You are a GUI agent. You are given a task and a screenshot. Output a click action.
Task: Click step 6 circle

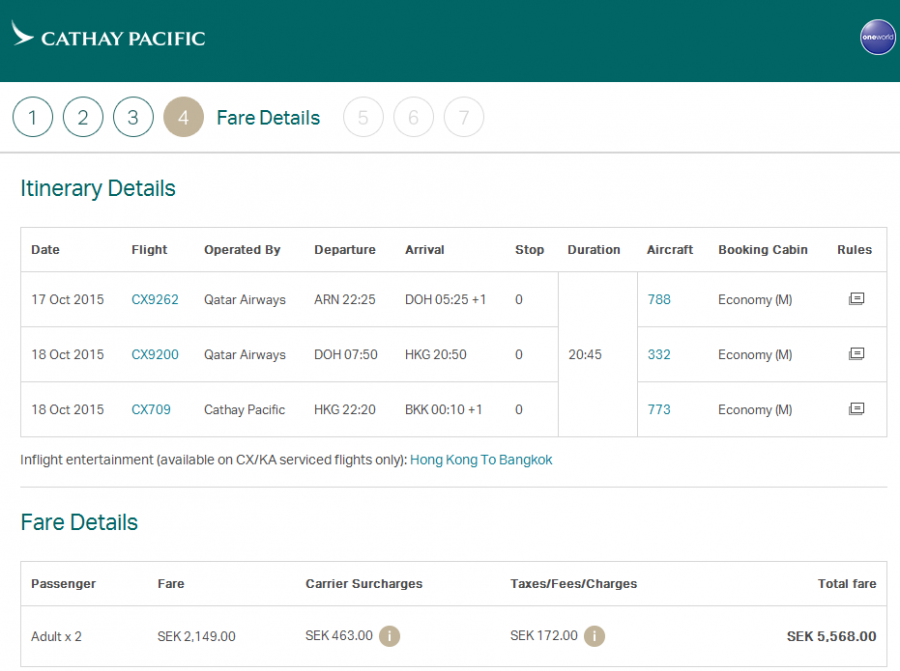click(x=413, y=118)
